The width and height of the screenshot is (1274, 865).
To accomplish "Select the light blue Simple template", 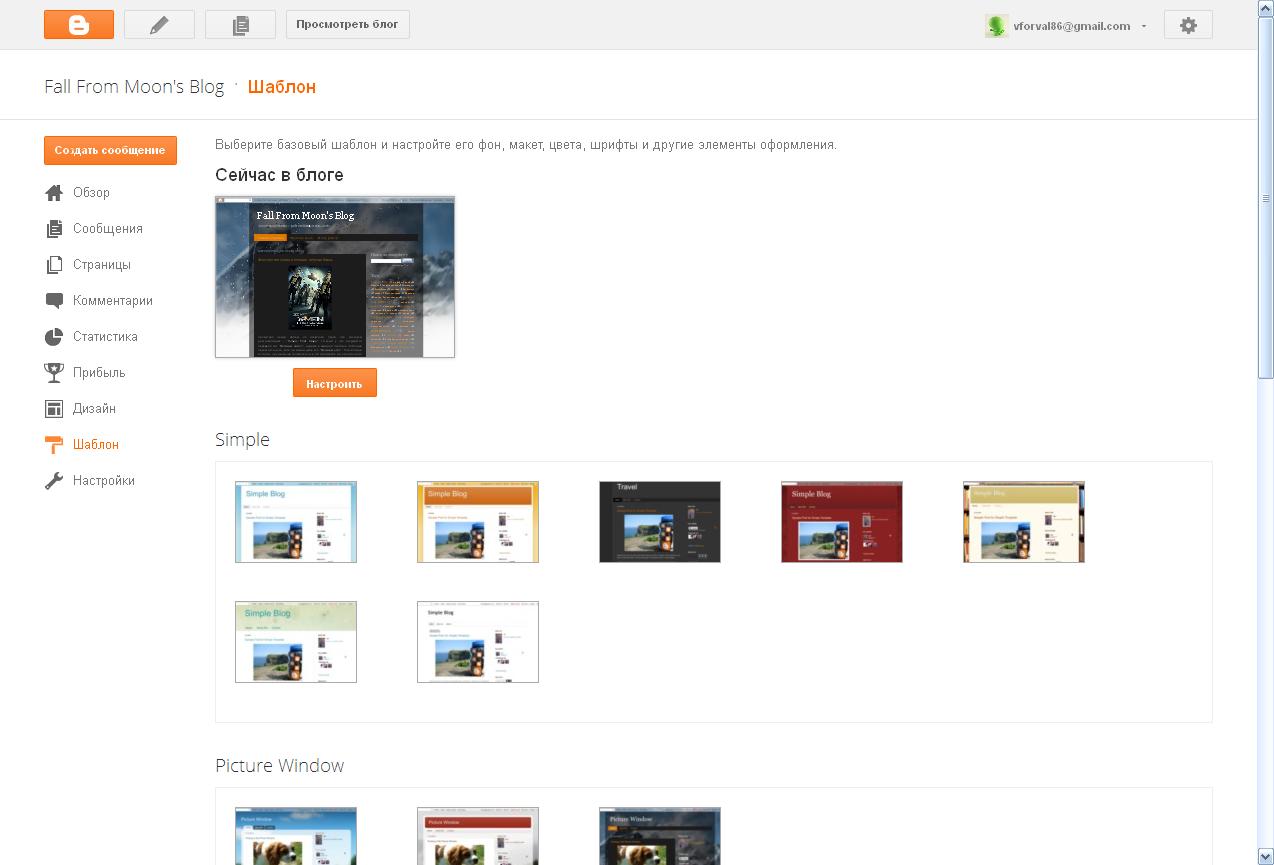I will (296, 522).
